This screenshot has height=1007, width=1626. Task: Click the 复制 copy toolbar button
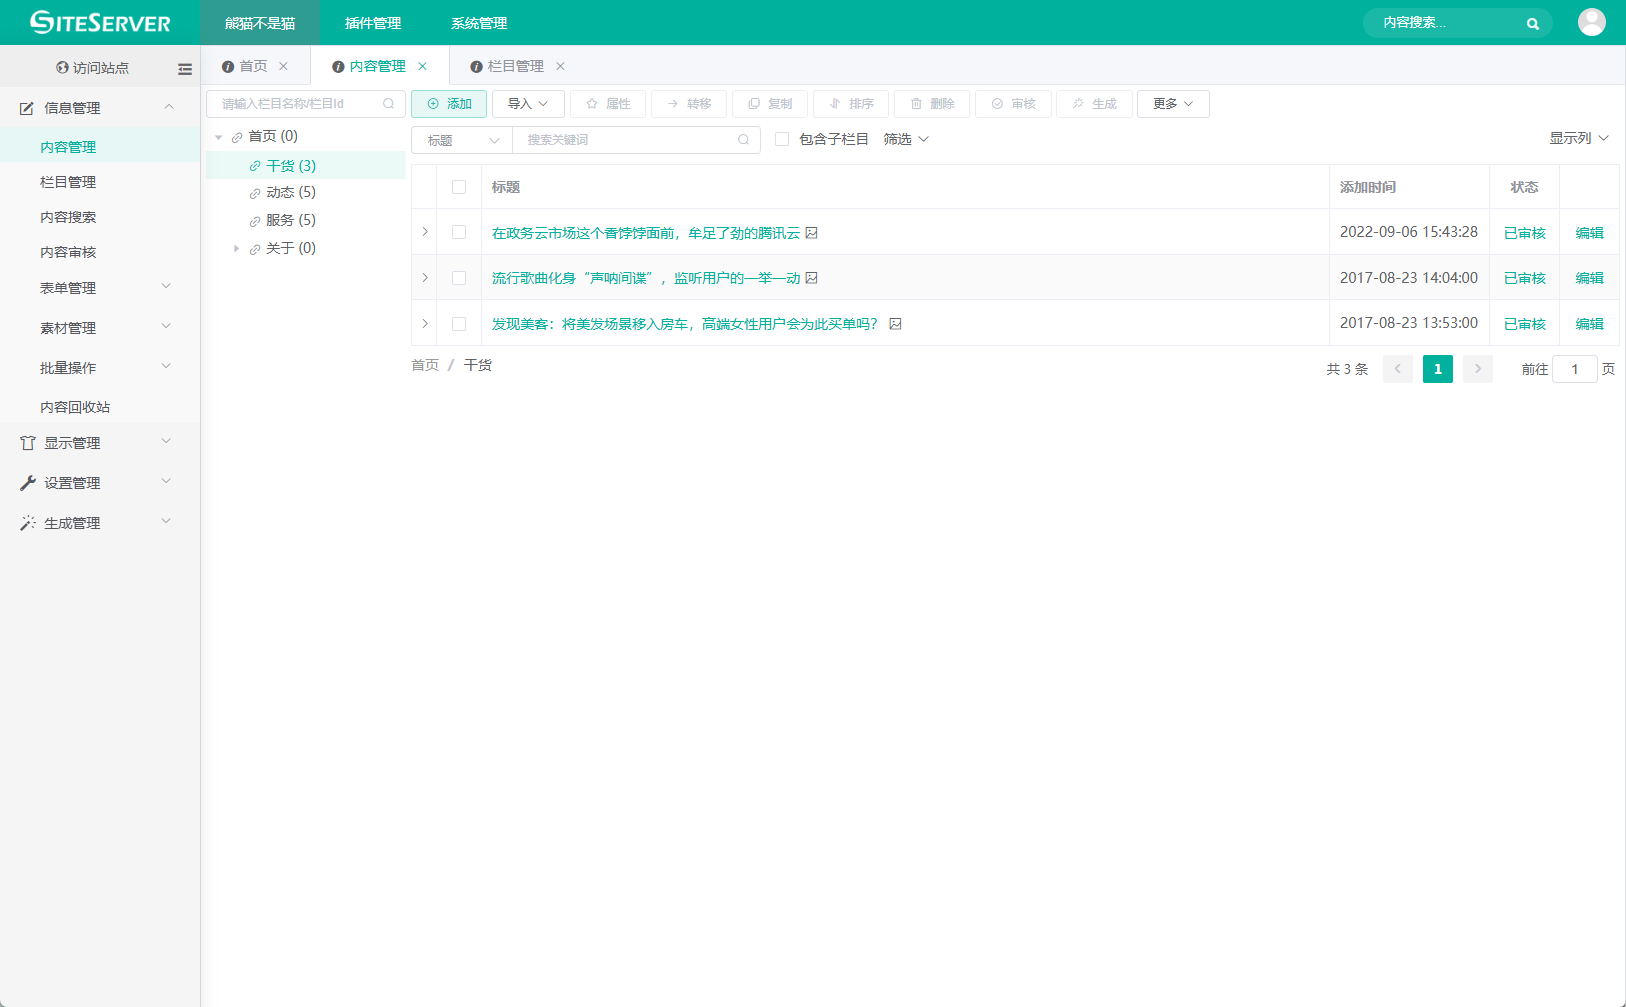click(770, 104)
